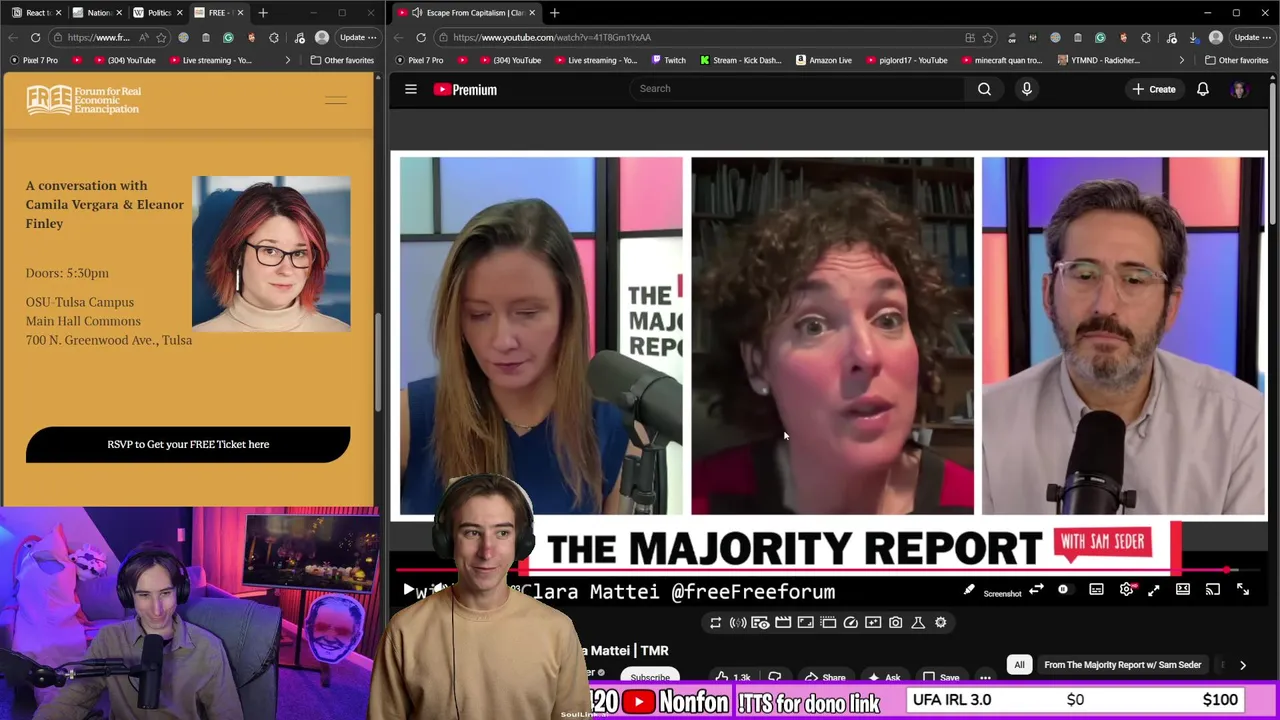Expand more bookmarks chevron in left browser
This screenshot has height=720, width=1280.
(x=287, y=60)
